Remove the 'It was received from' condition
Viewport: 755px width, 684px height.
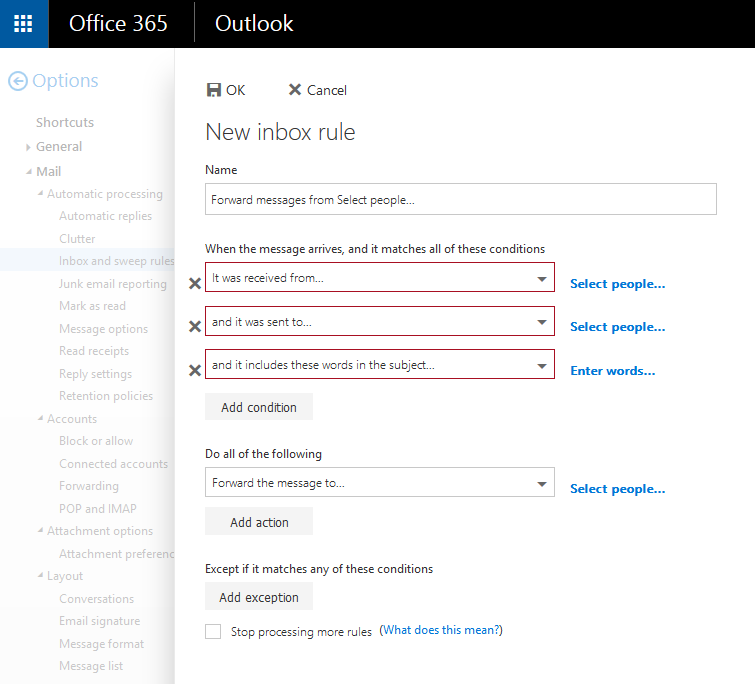pyautogui.click(x=195, y=284)
